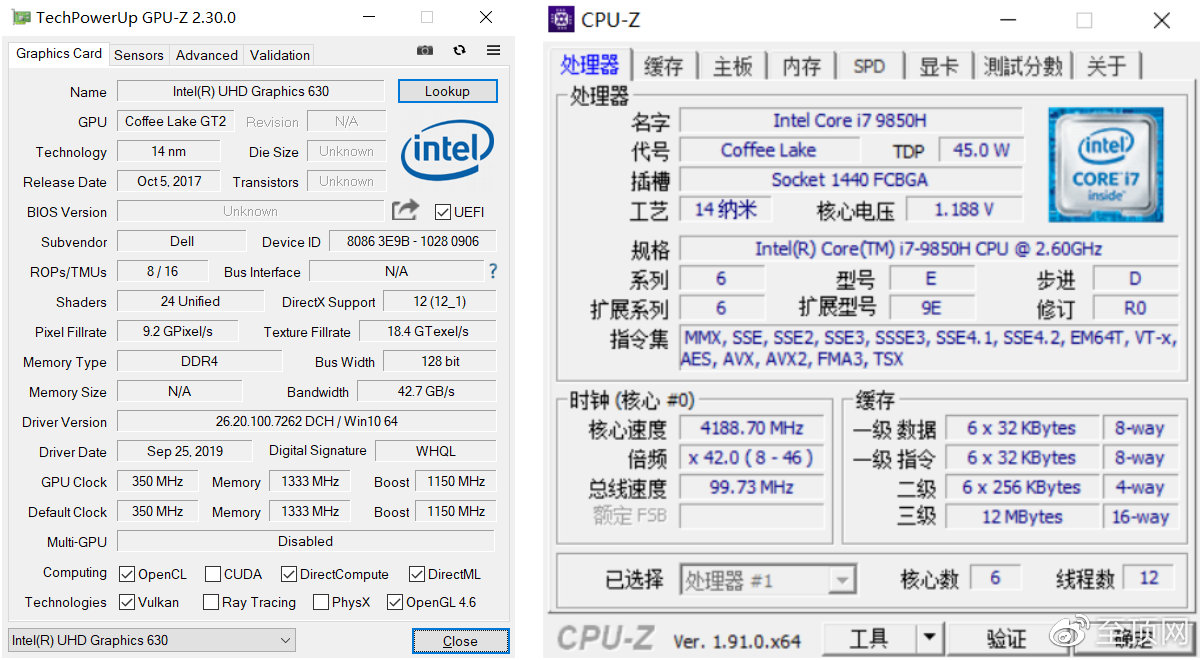Toggle the Vulkan checkbox
This screenshot has height=660, width=1202.
[127, 602]
